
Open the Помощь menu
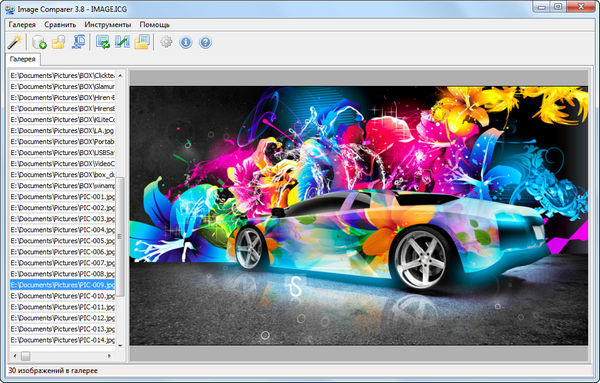tap(155, 24)
